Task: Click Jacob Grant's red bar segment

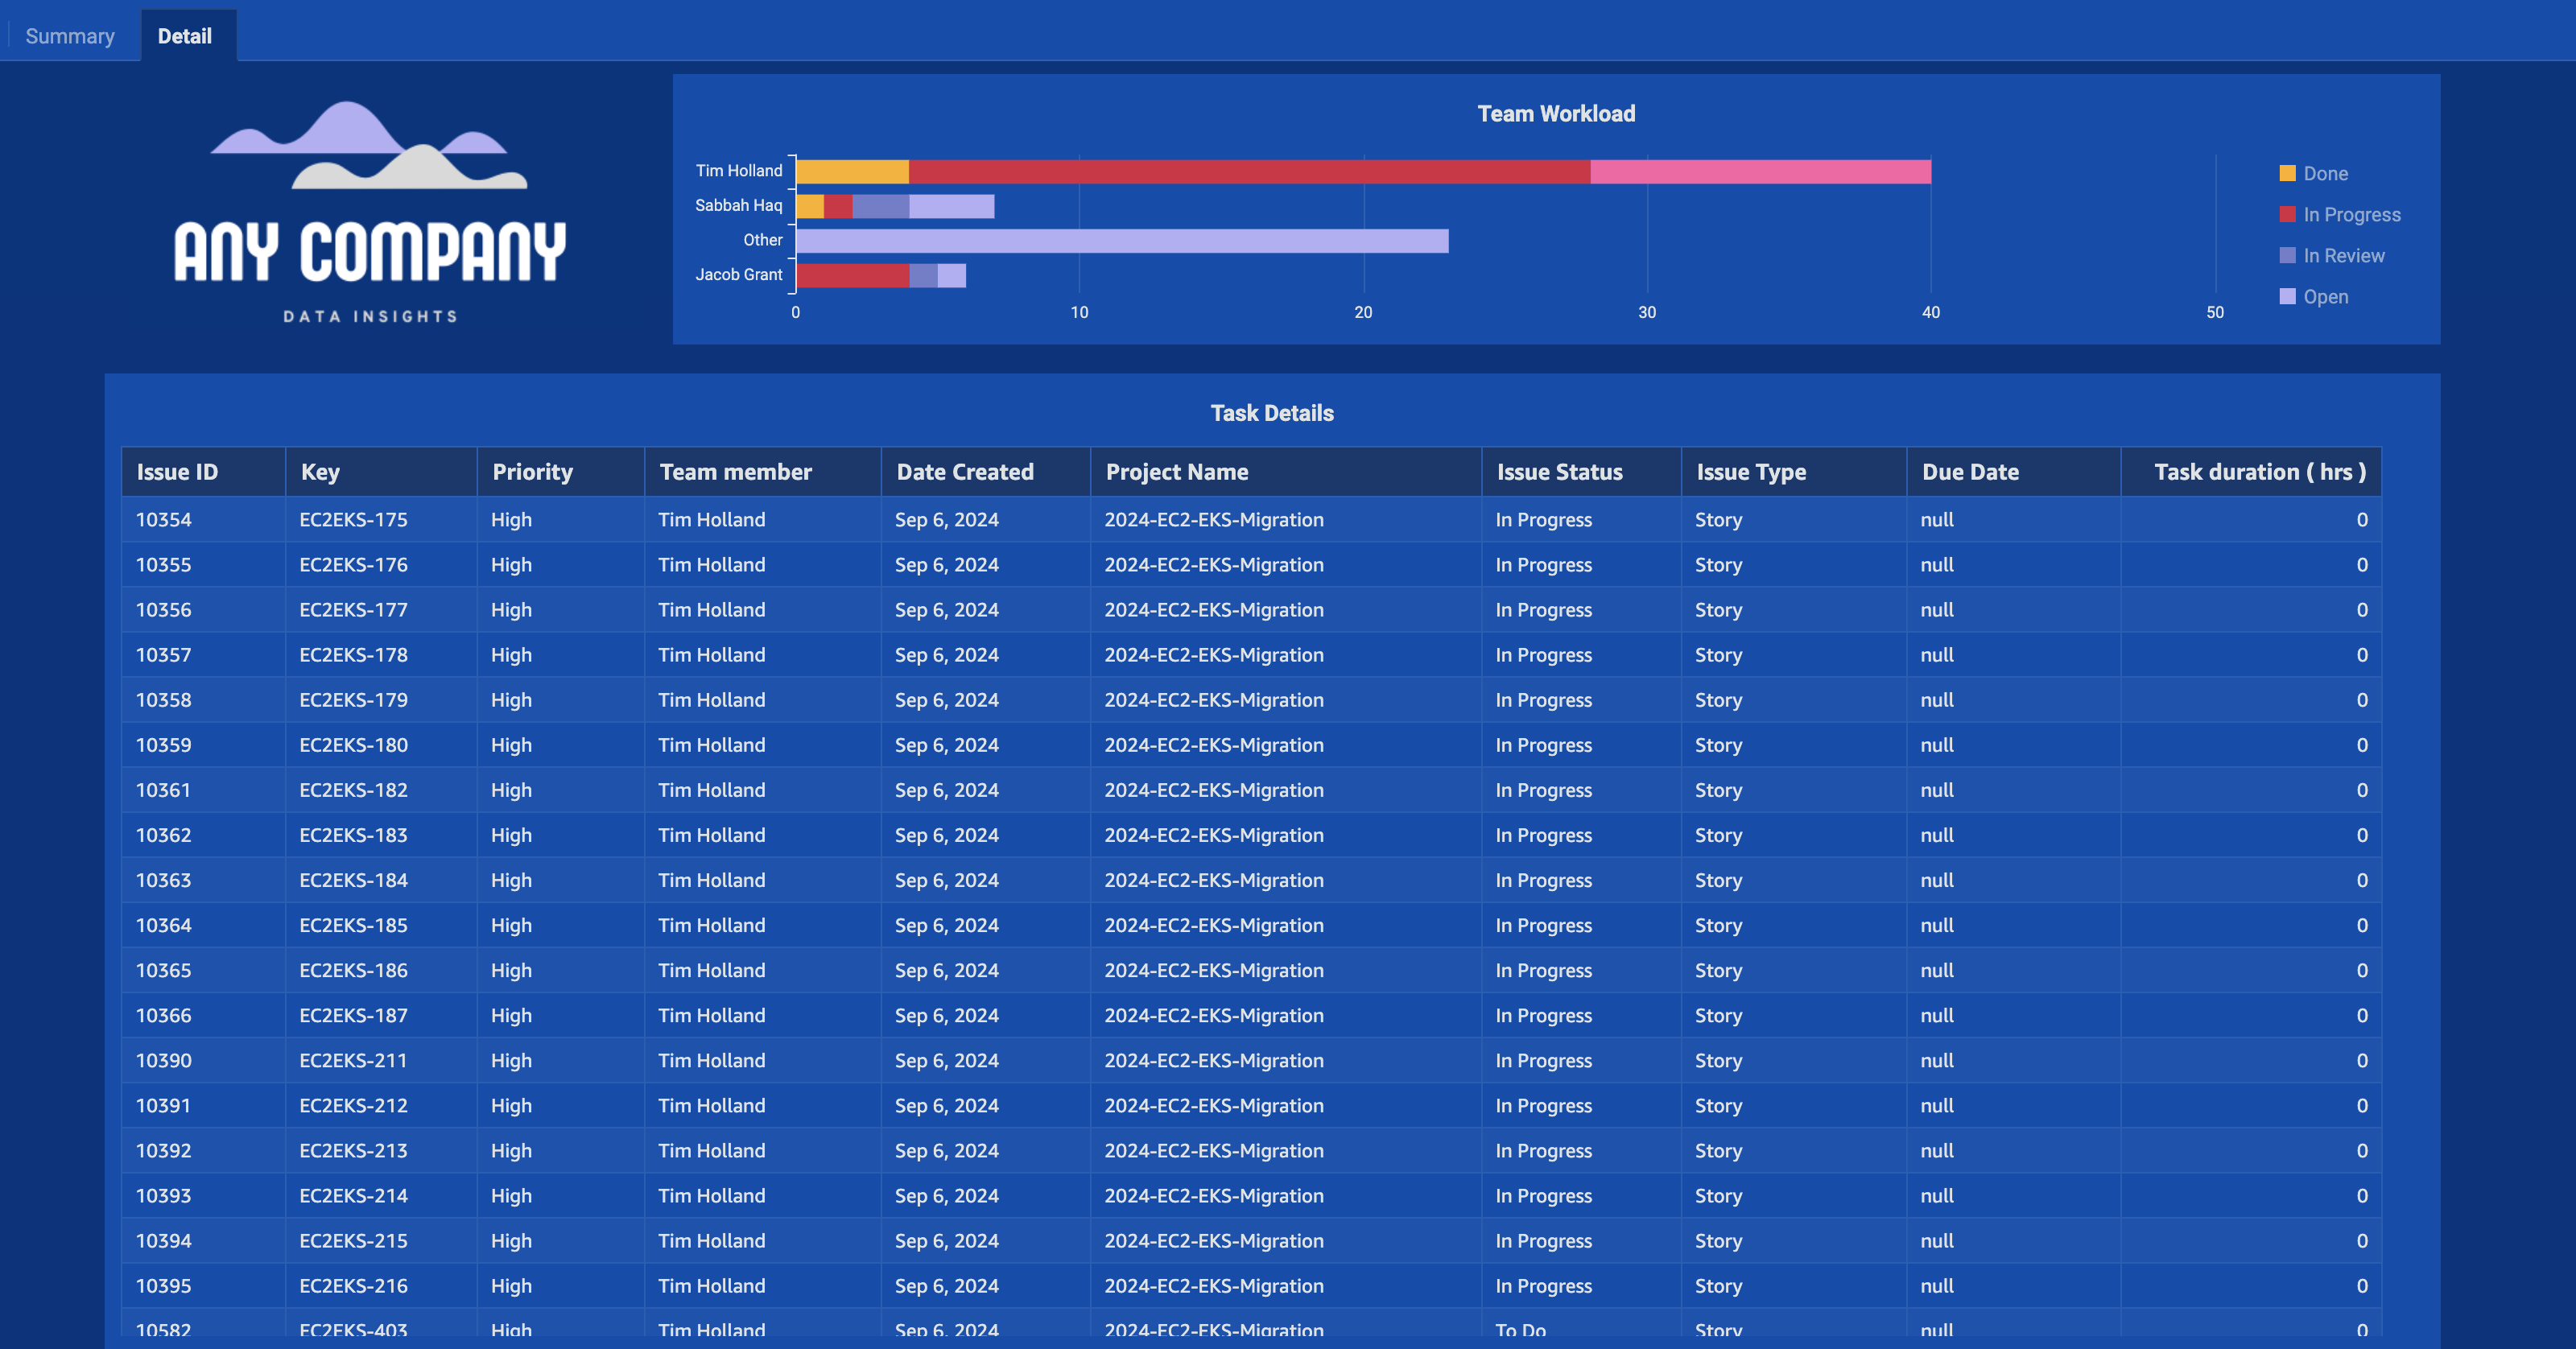Action: [852, 275]
